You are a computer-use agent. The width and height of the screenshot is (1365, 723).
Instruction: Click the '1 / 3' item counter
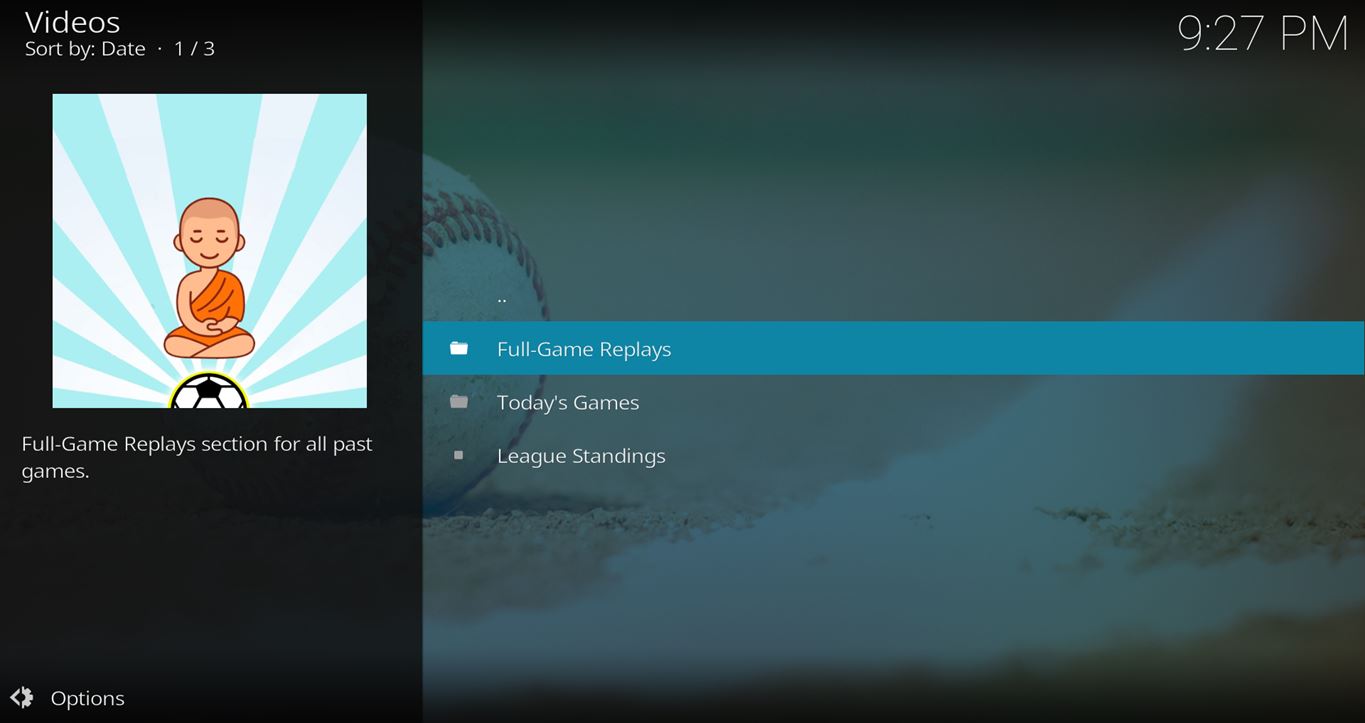(x=195, y=49)
